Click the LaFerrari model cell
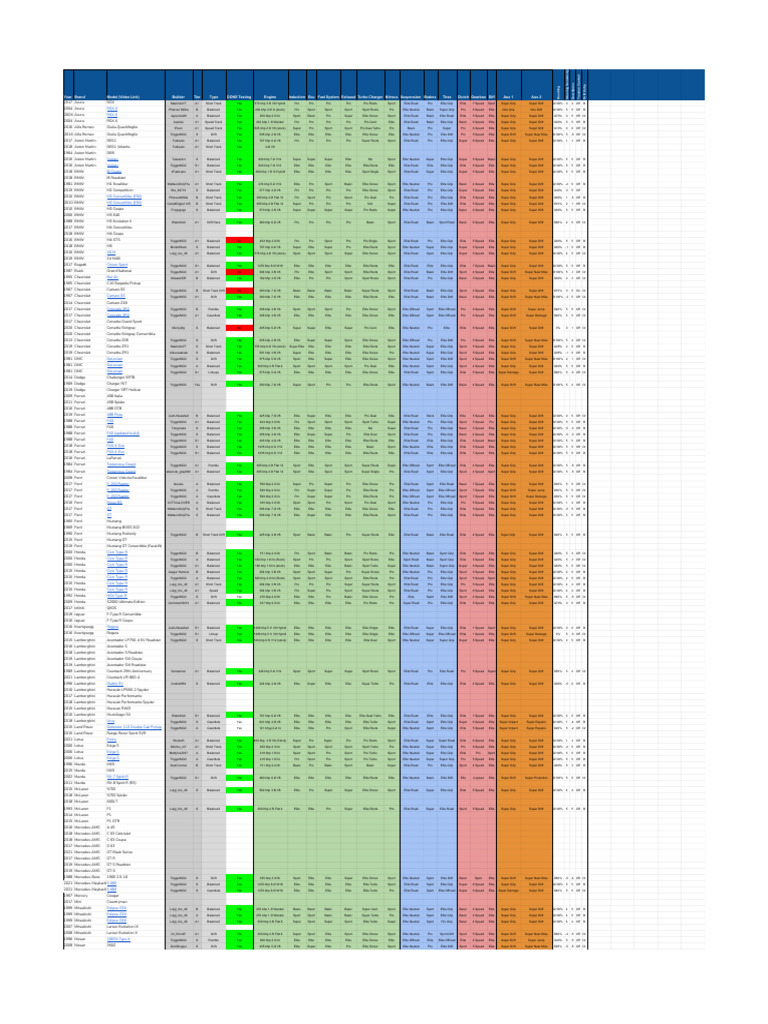The height and width of the screenshot is (1024, 768). click(135, 458)
